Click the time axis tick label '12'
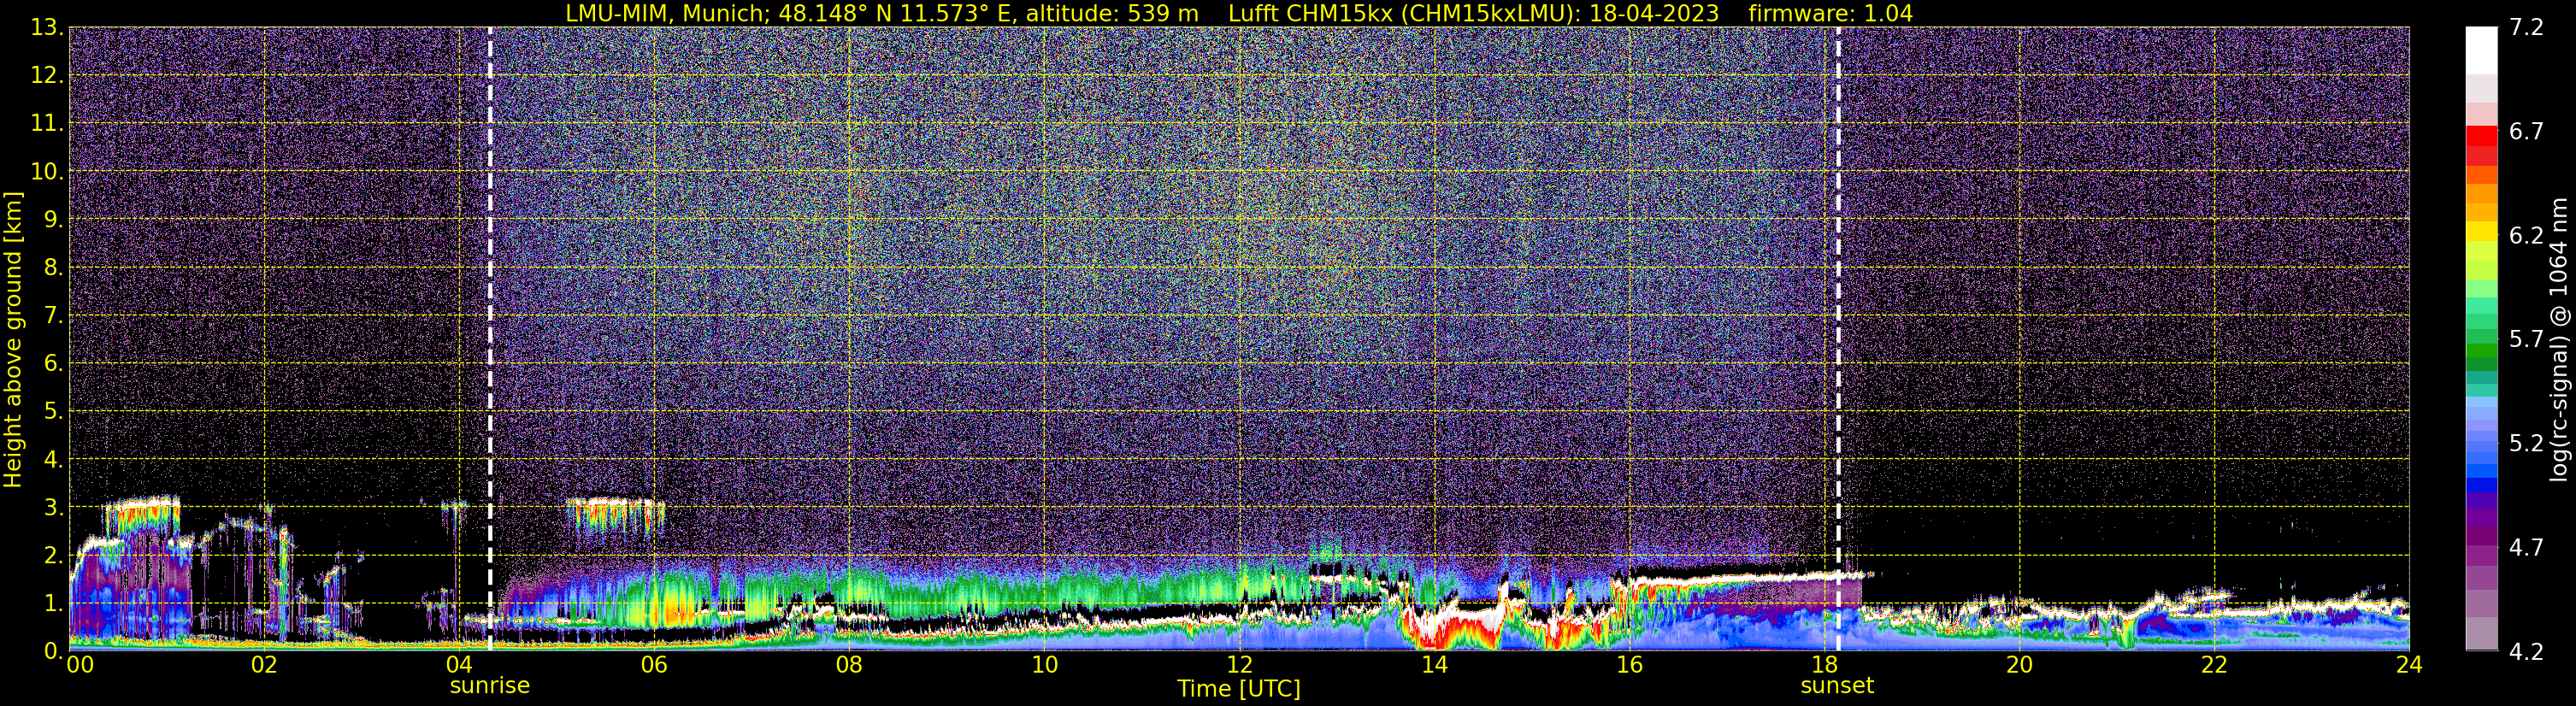This screenshot has height=706, width=2576. click(x=1239, y=665)
